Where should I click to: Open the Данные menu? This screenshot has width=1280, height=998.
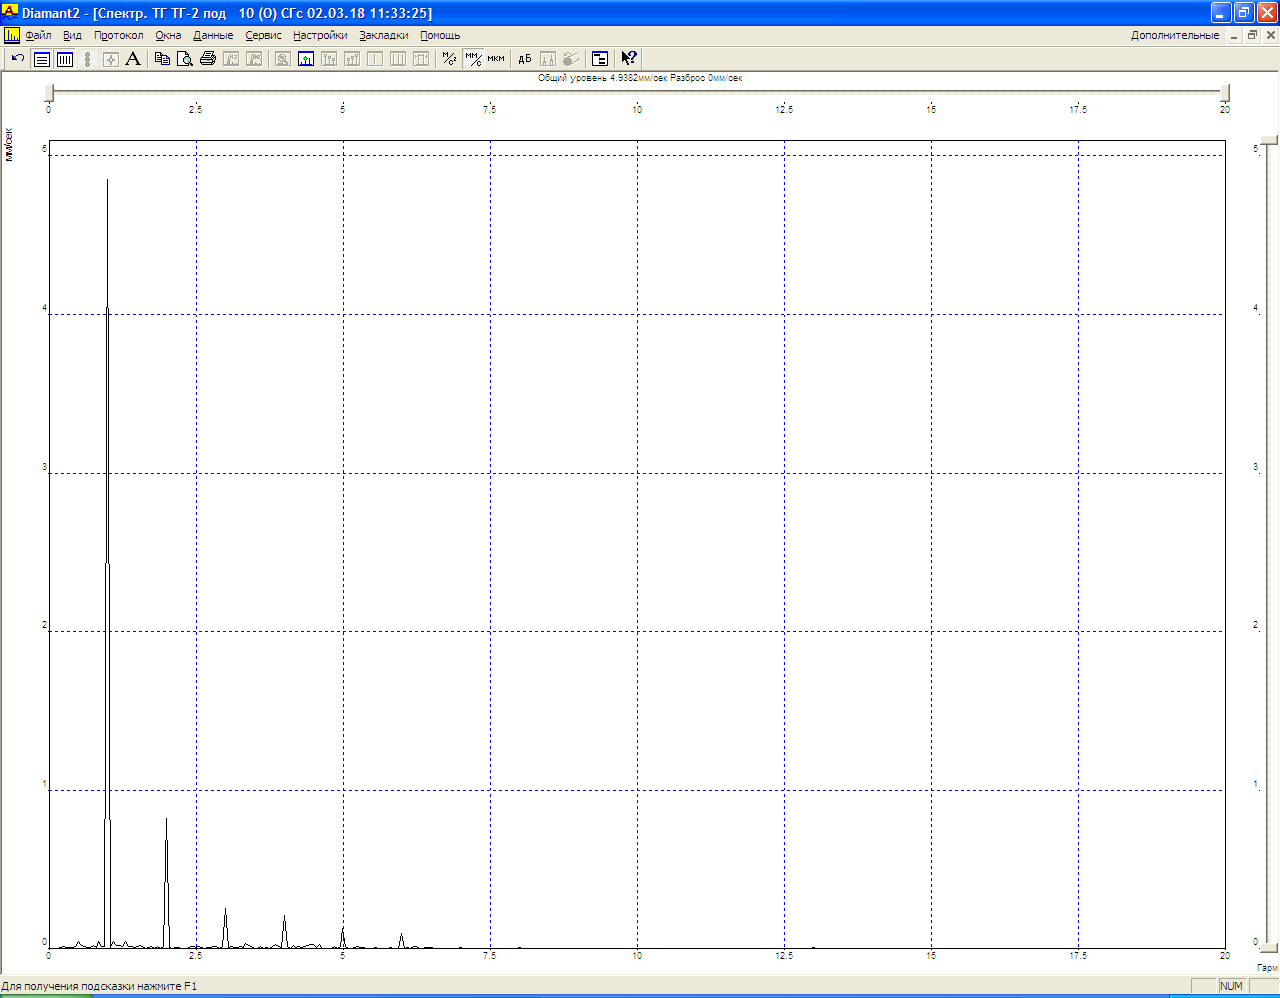(x=213, y=35)
